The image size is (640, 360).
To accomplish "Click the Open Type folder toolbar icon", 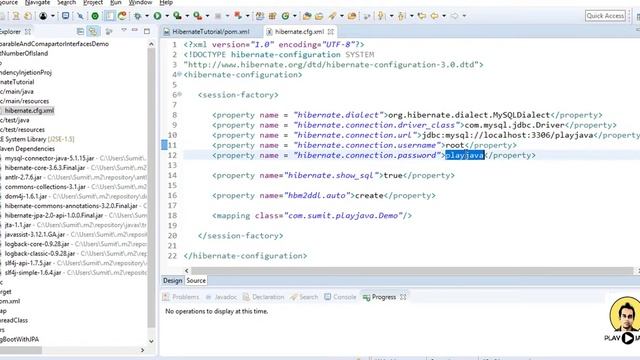I will [x=307, y=16].
